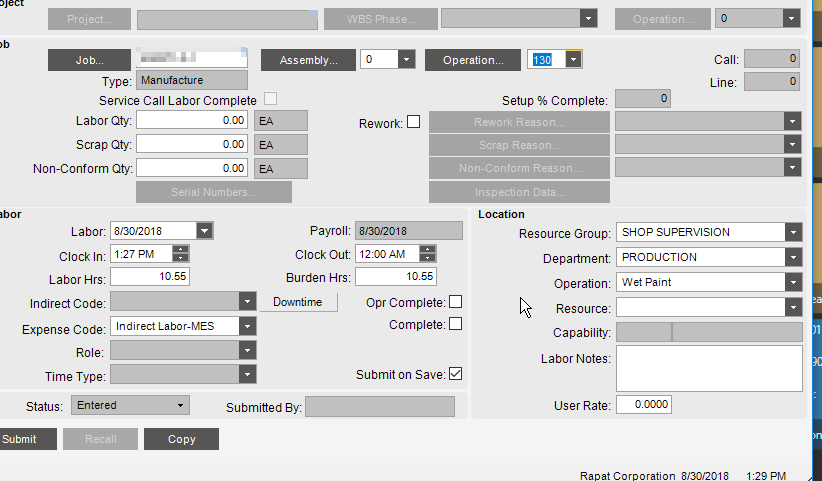The height and width of the screenshot is (481, 822).
Task: Click the Non-Conform Qty field
Action: click(192, 169)
